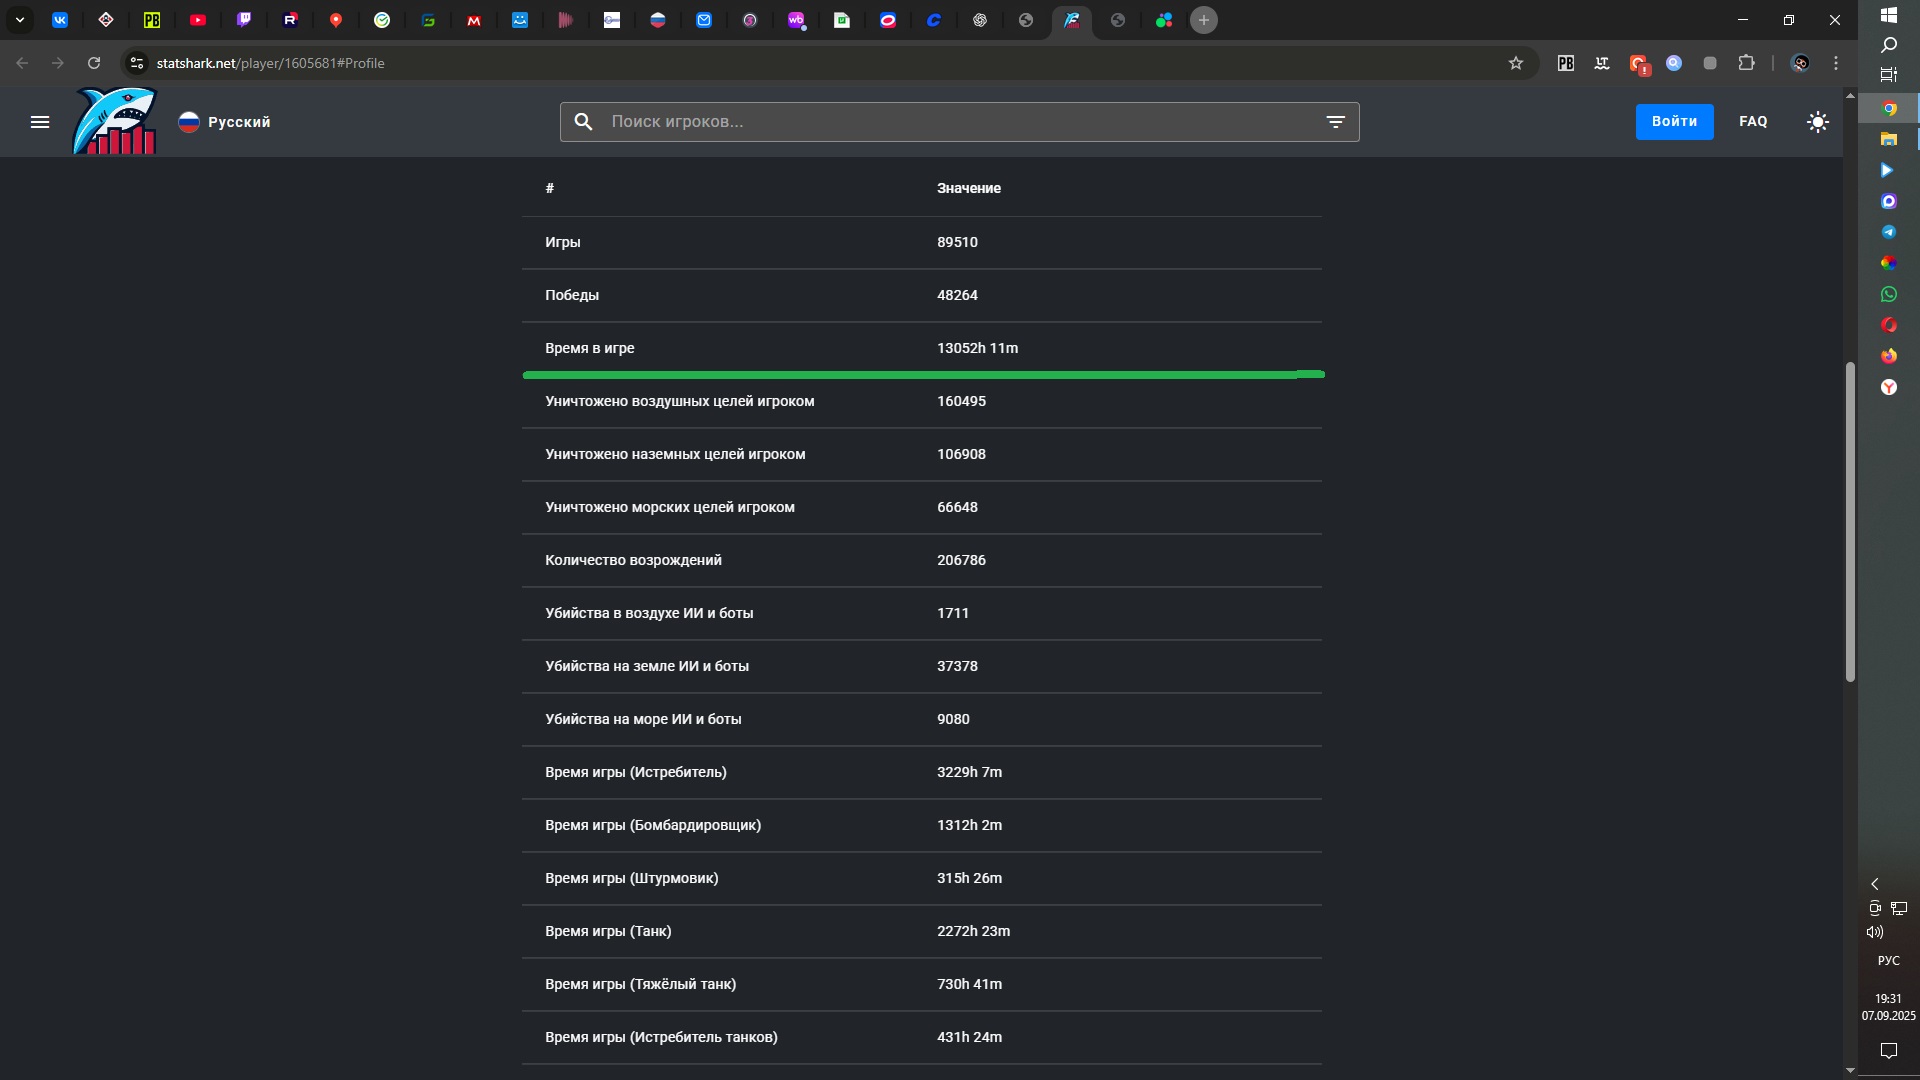
Task: Click the player search field
Action: (950, 122)
